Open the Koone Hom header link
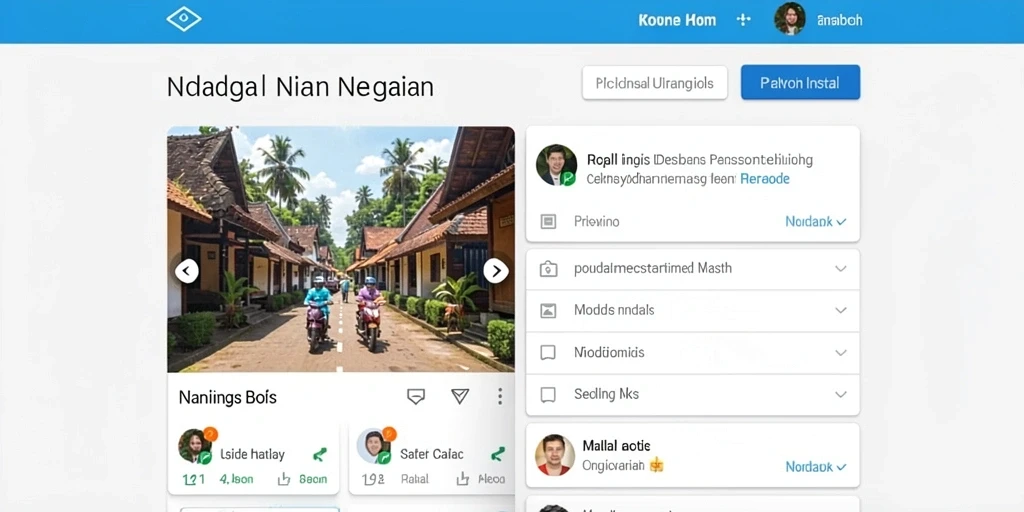Image resolution: width=1024 pixels, height=512 pixels. tap(677, 20)
